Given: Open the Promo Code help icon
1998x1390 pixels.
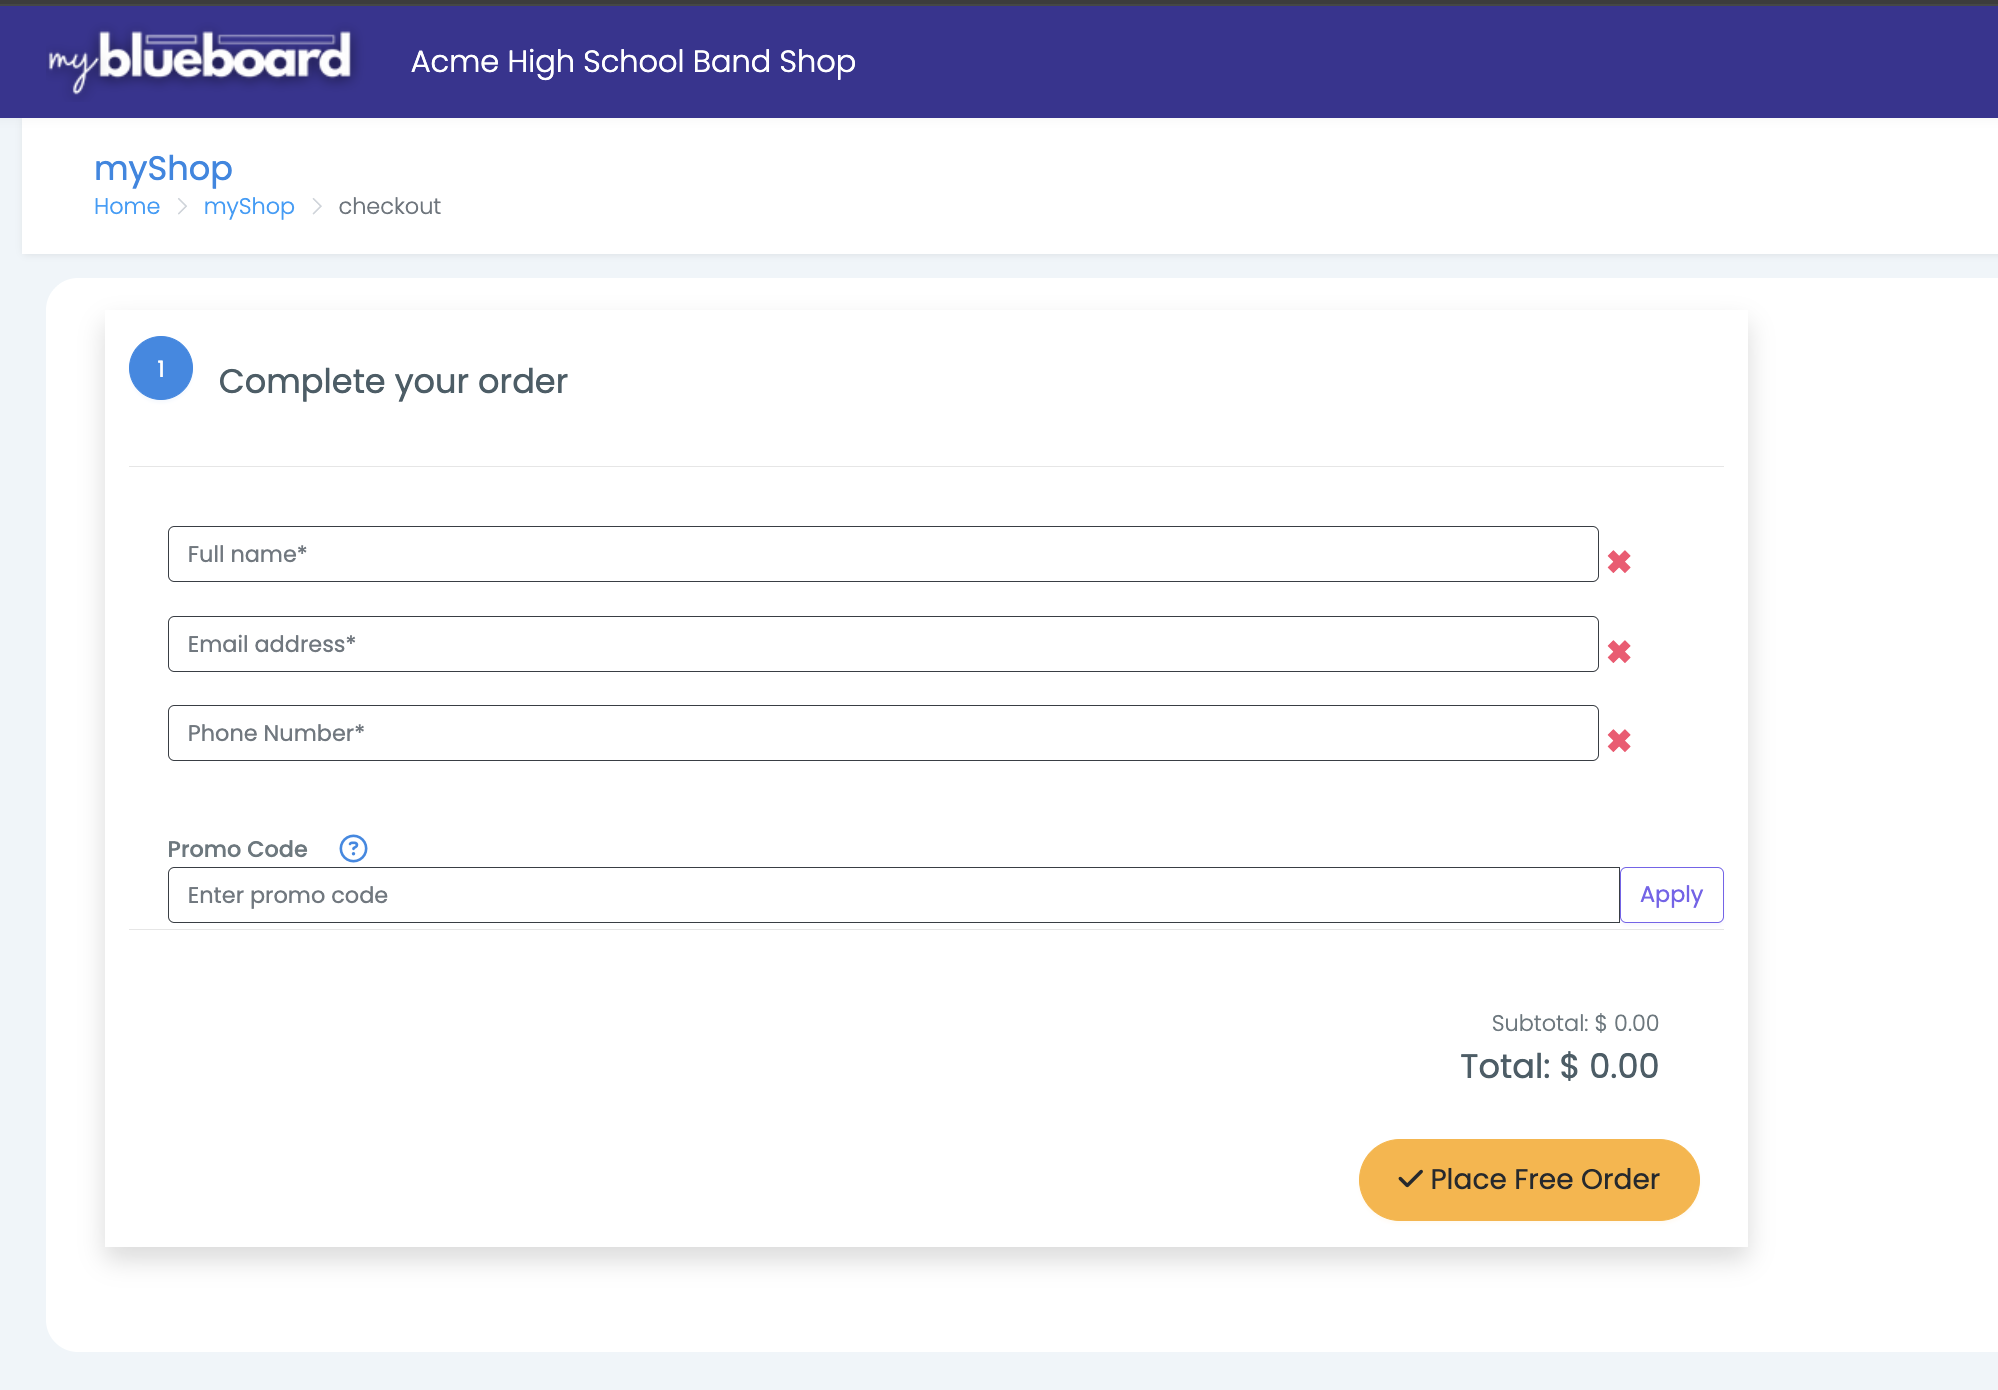Looking at the screenshot, I should click(353, 849).
